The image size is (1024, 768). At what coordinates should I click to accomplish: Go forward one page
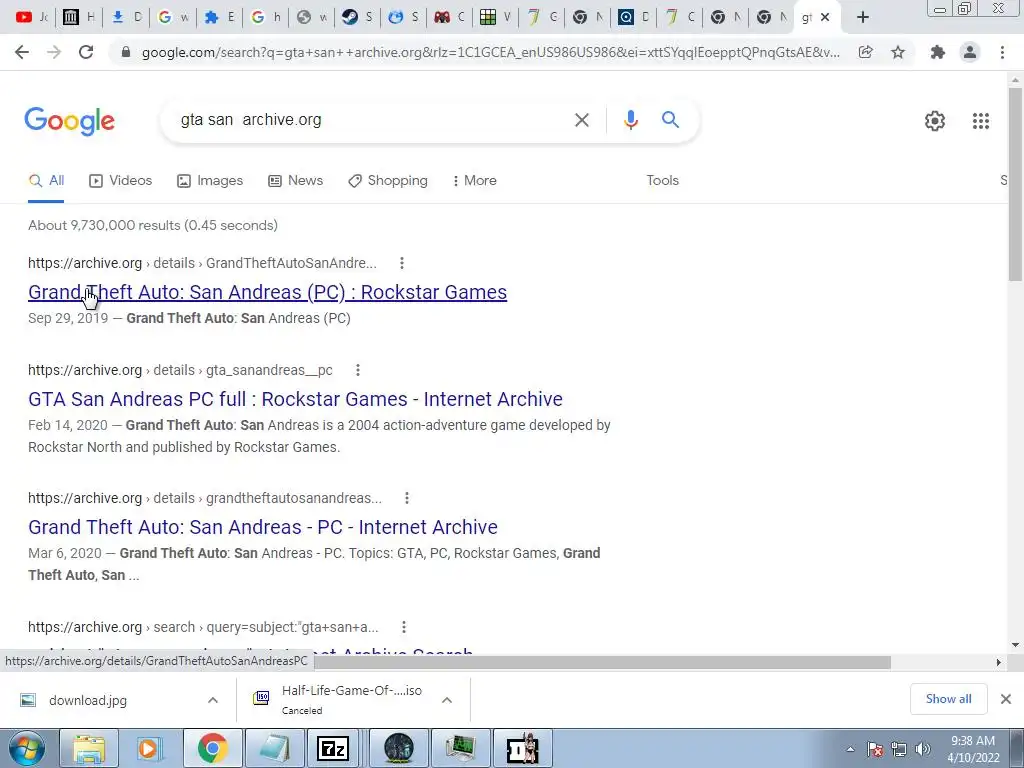pyautogui.click(x=54, y=52)
